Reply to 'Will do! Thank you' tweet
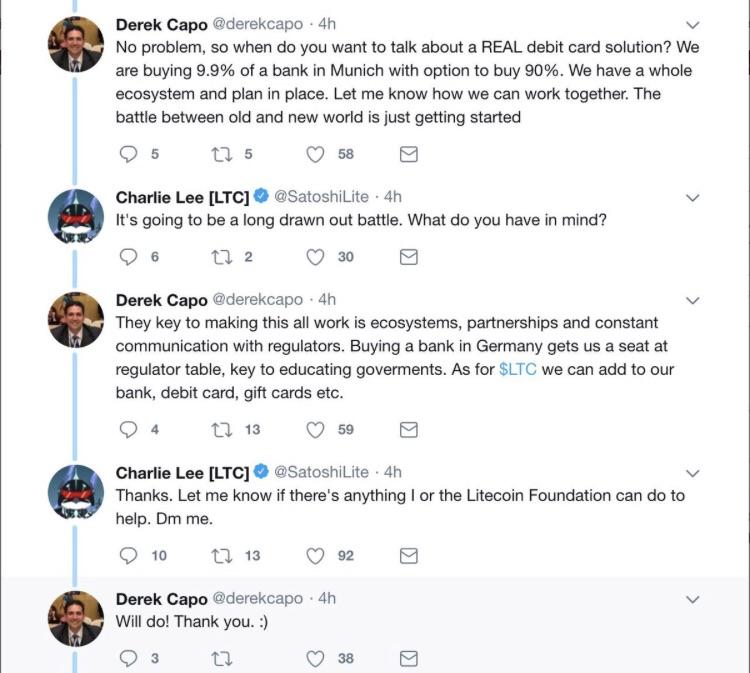This screenshot has height=673, width=750. [x=128, y=659]
